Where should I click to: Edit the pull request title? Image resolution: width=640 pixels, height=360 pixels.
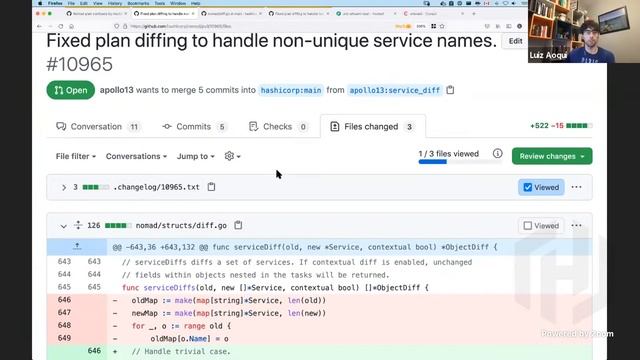[x=515, y=41]
